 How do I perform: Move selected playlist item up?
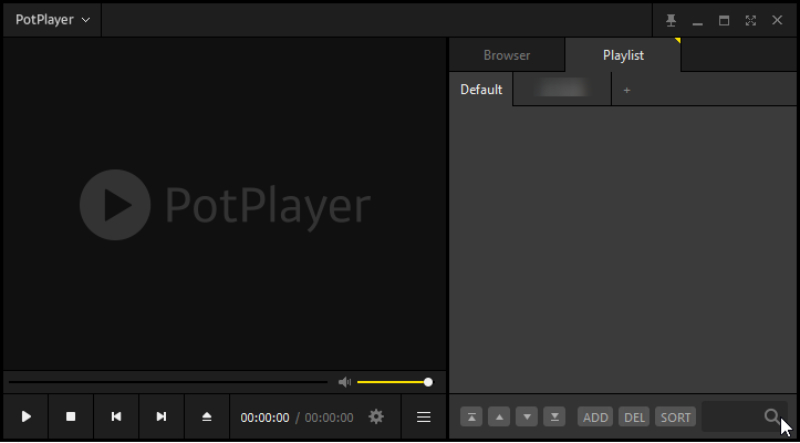[499, 417]
